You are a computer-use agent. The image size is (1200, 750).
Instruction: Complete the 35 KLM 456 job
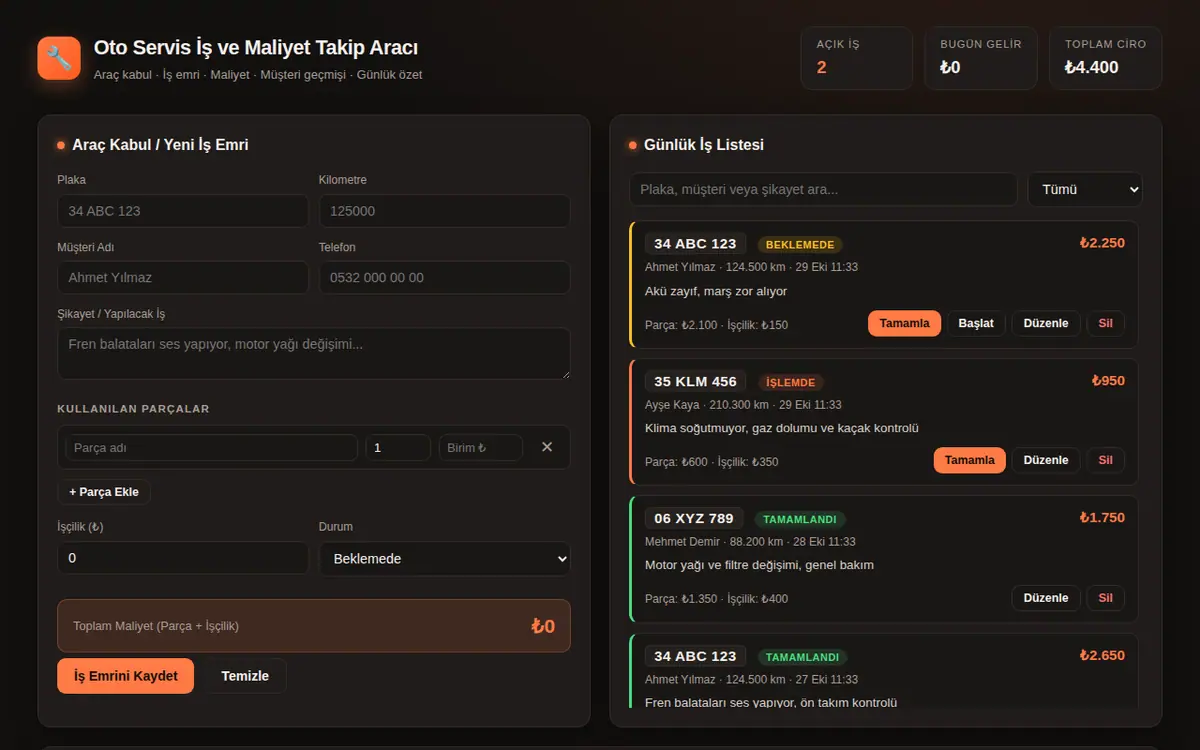tap(970, 460)
